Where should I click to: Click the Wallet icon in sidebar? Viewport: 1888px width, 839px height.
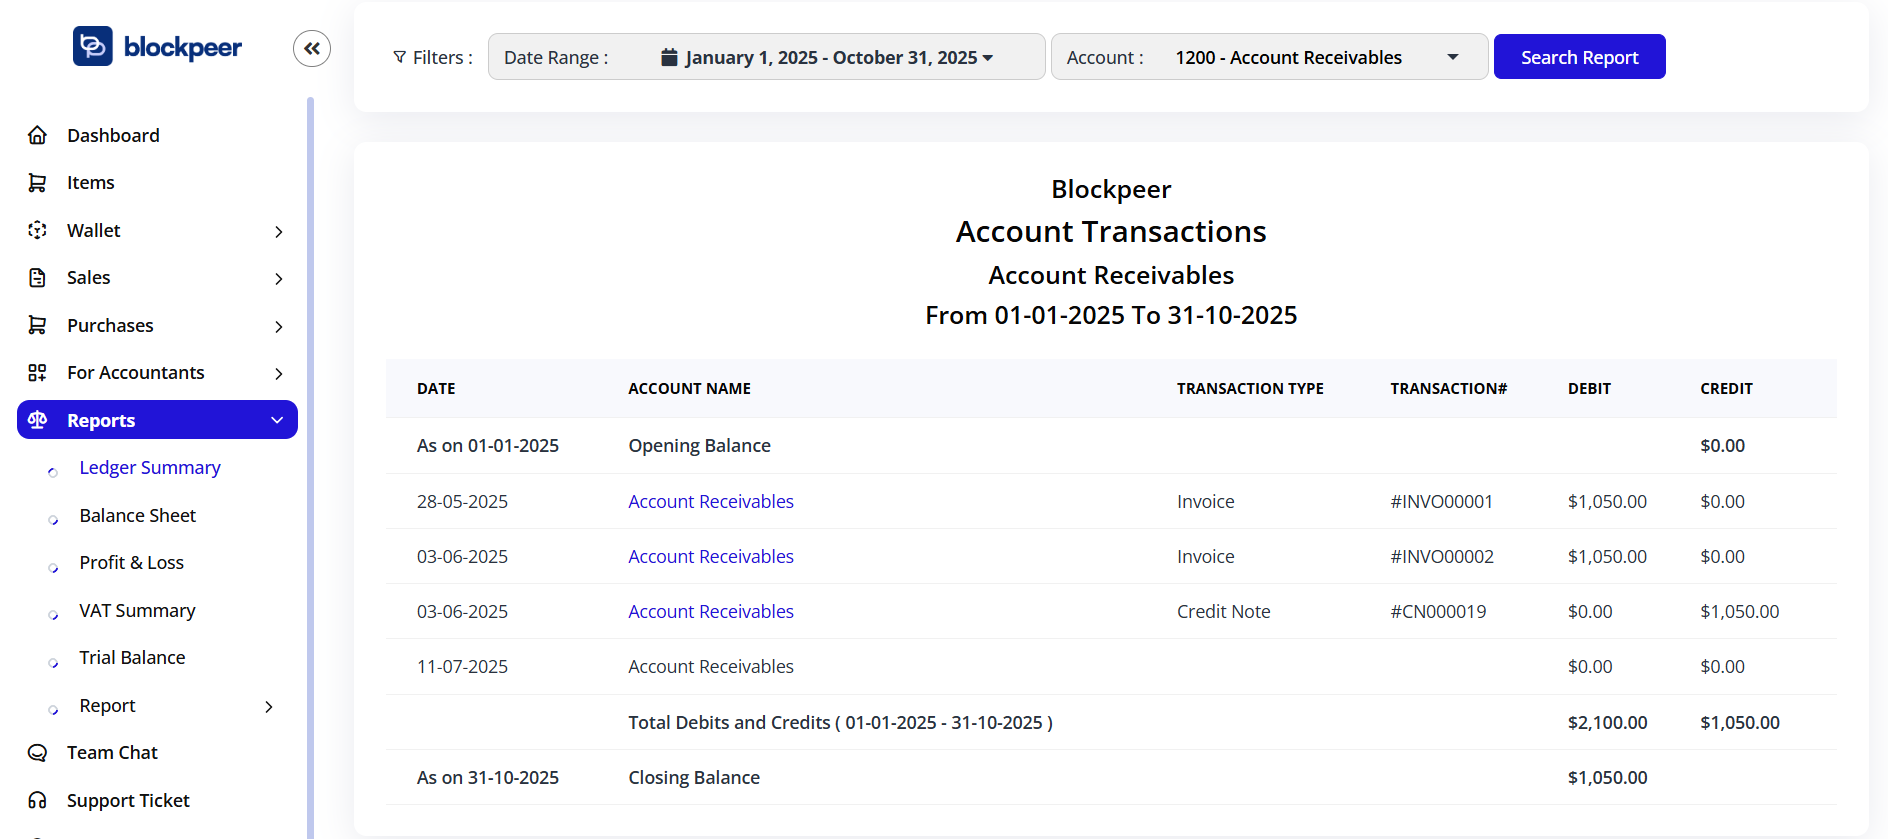tap(38, 230)
